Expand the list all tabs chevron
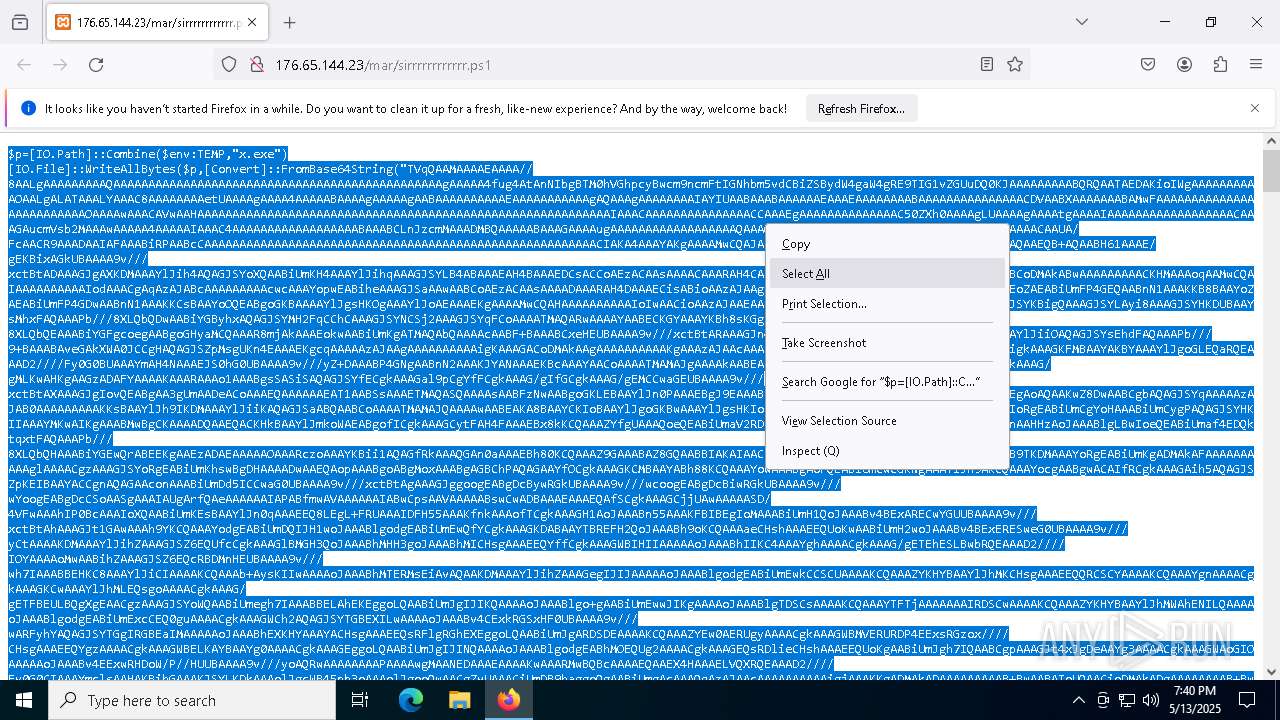 click(1082, 22)
